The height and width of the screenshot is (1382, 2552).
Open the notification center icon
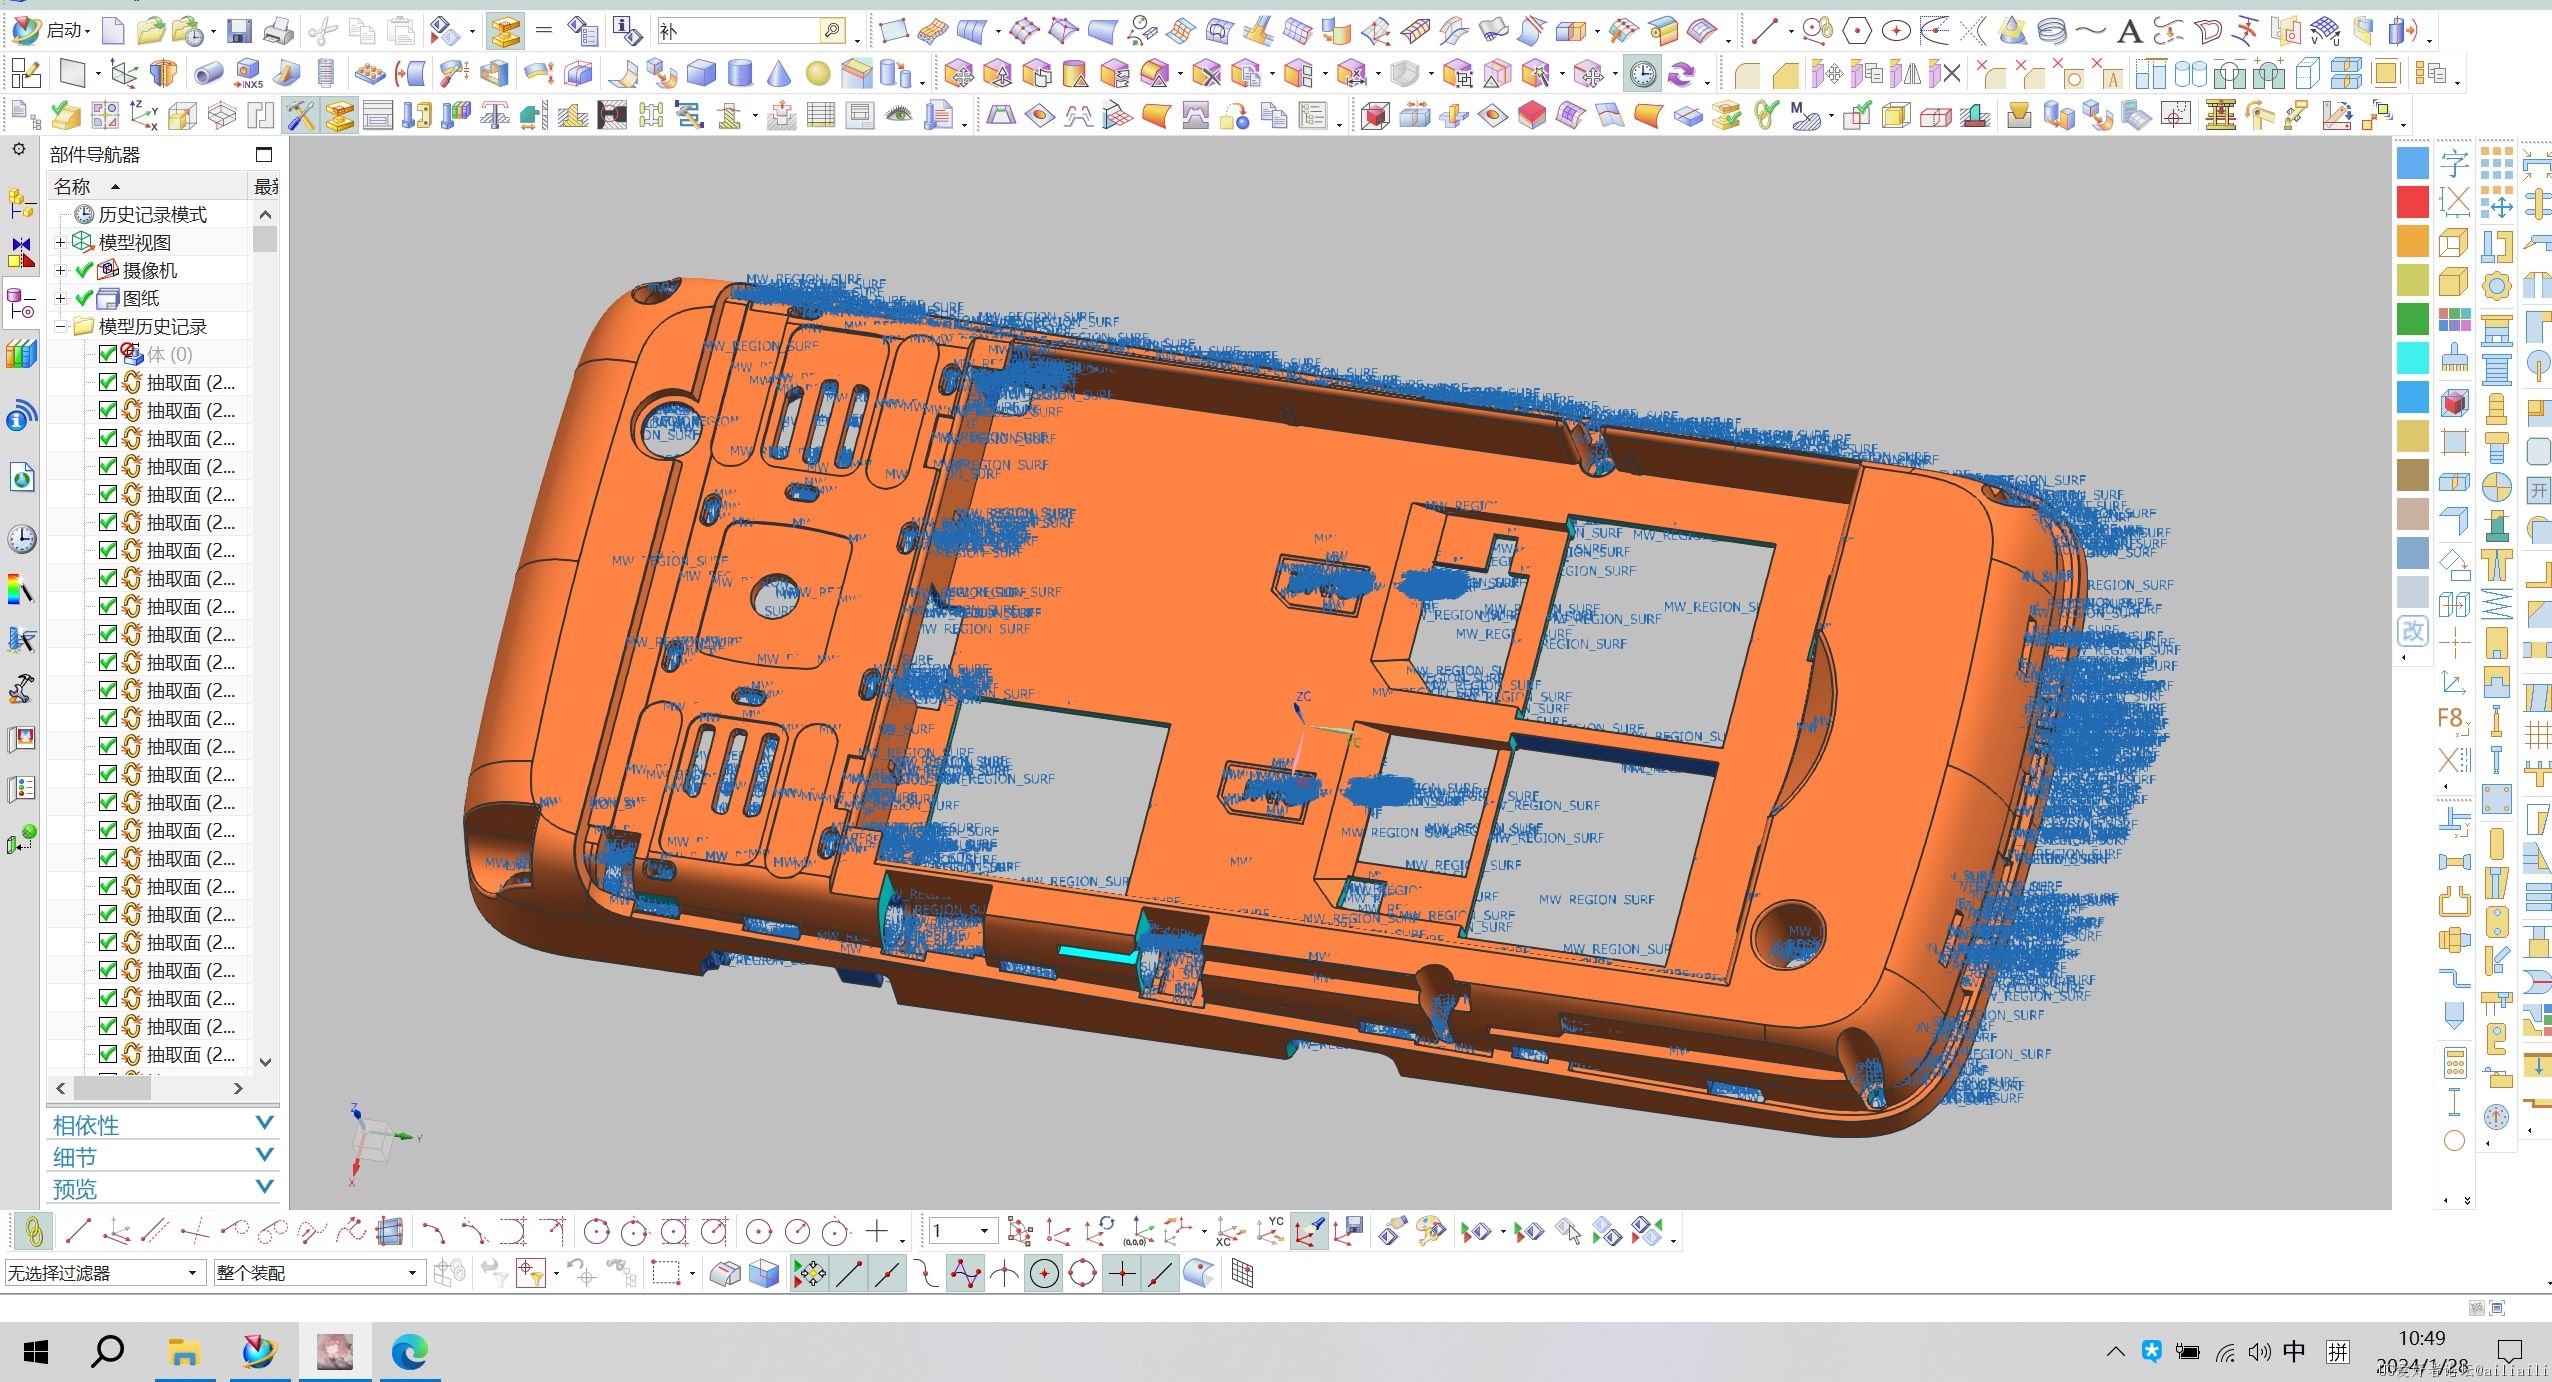[x=2510, y=1352]
